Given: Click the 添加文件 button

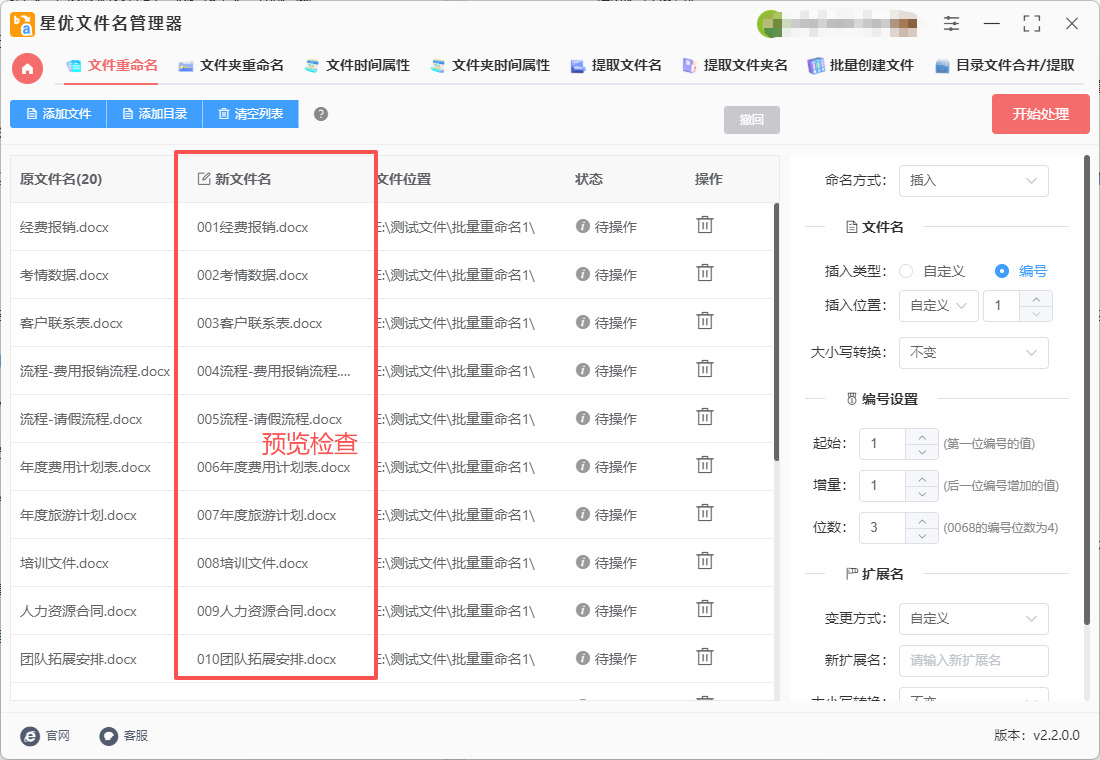Looking at the screenshot, I should [x=58, y=114].
